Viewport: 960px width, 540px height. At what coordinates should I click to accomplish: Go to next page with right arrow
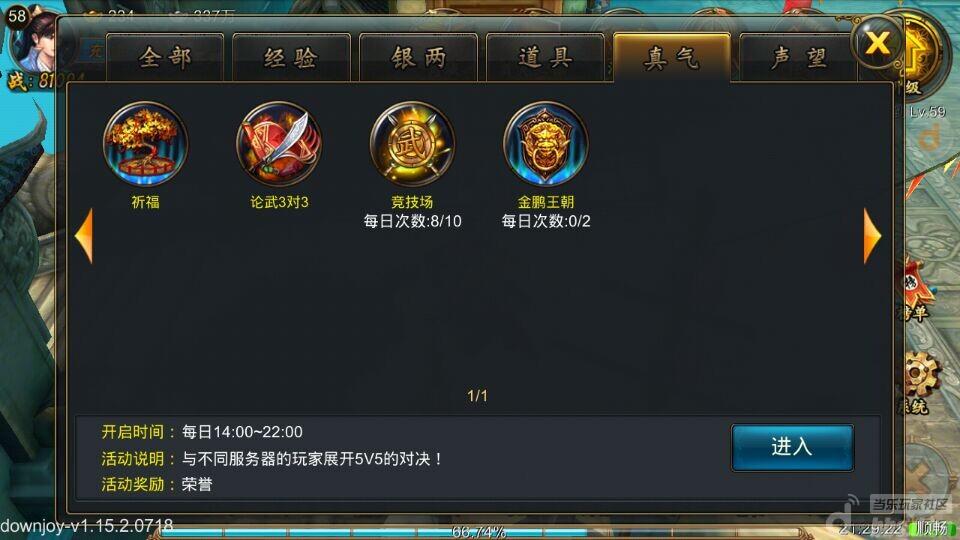coord(872,236)
